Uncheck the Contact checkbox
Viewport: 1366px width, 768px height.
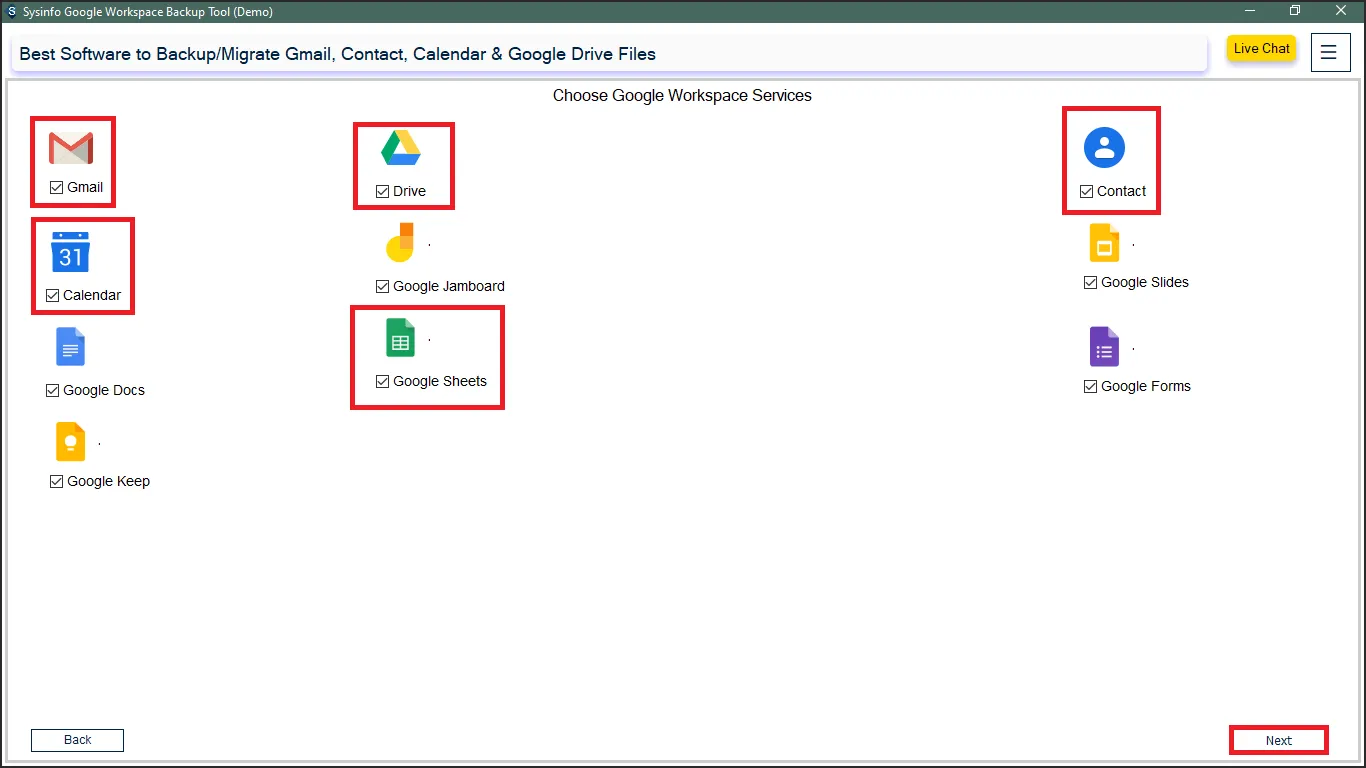tap(1087, 191)
